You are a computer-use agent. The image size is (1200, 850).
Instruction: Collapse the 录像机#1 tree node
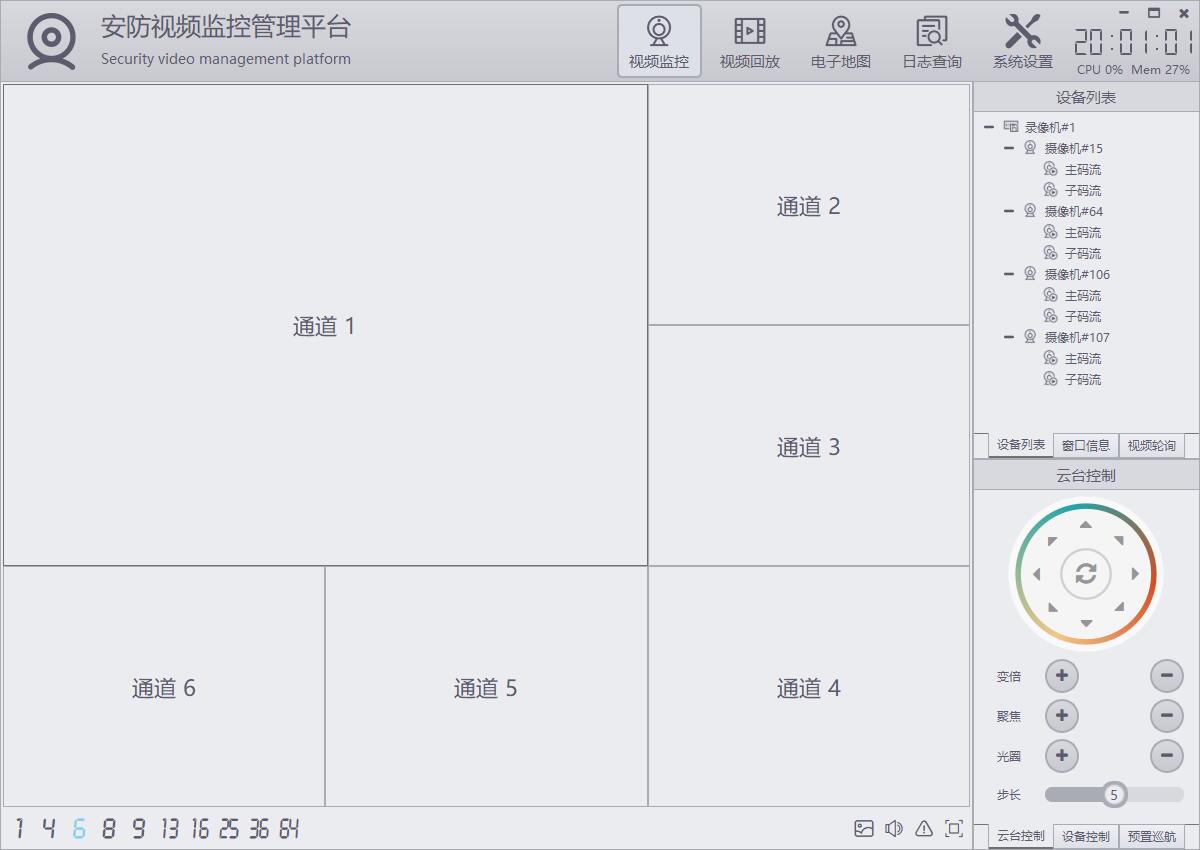989,127
